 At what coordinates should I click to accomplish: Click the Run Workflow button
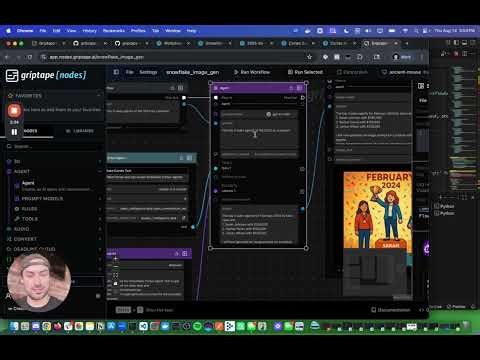pyautogui.click(x=252, y=72)
